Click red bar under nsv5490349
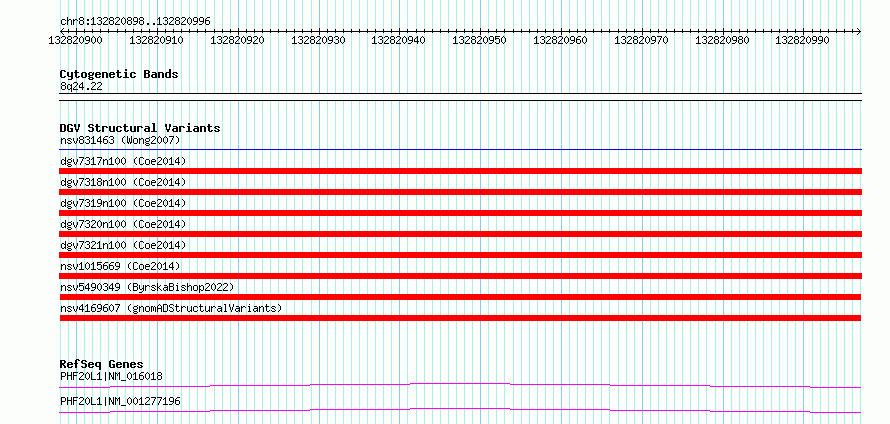This screenshot has height=424, width=890. pyautogui.click(x=460, y=297)
